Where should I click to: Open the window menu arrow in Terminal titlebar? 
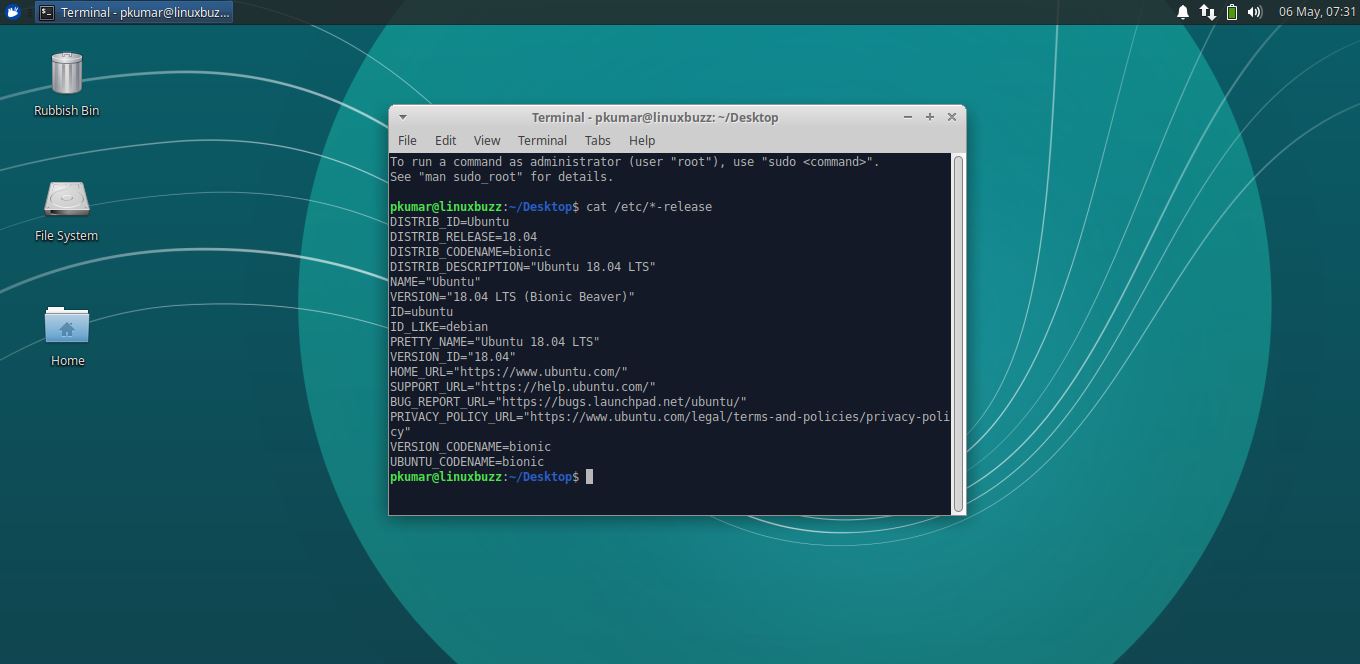tap(403, 117)
